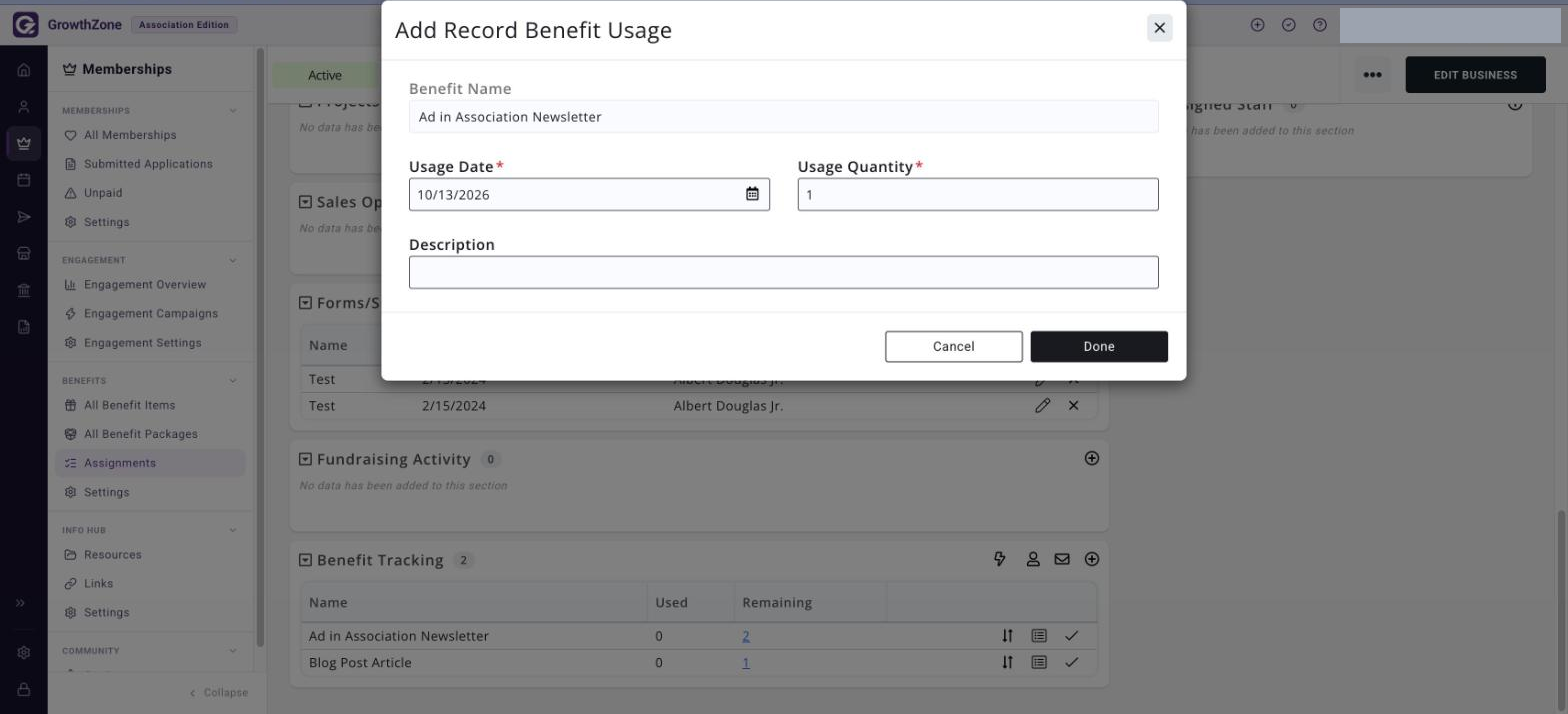Open the Reports document icon in left rail
Screen dimensions: 1568x714
pos(24,327)
